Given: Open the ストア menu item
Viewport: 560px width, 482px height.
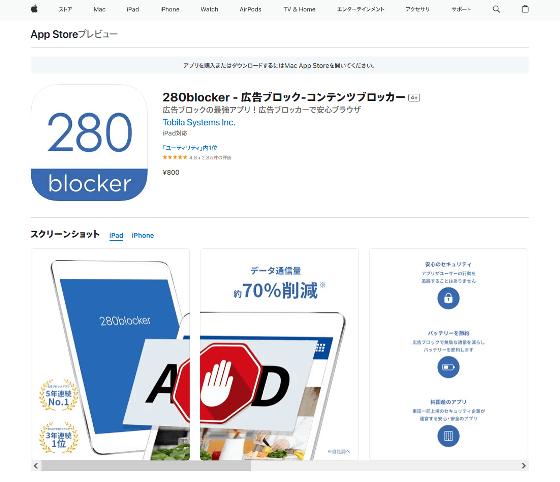Looking at the screenshot, I should tap(65, 10).
